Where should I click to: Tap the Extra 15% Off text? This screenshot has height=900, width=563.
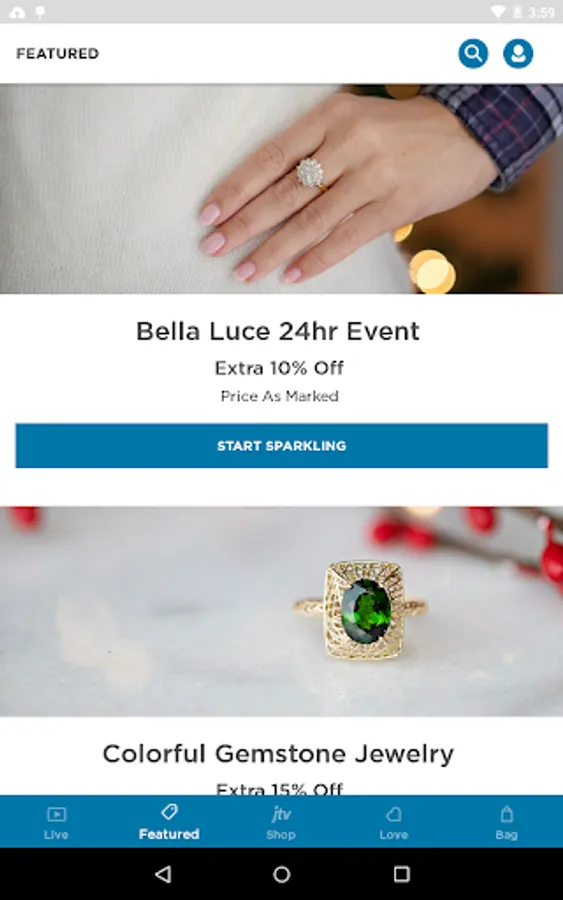pos(279,789)
